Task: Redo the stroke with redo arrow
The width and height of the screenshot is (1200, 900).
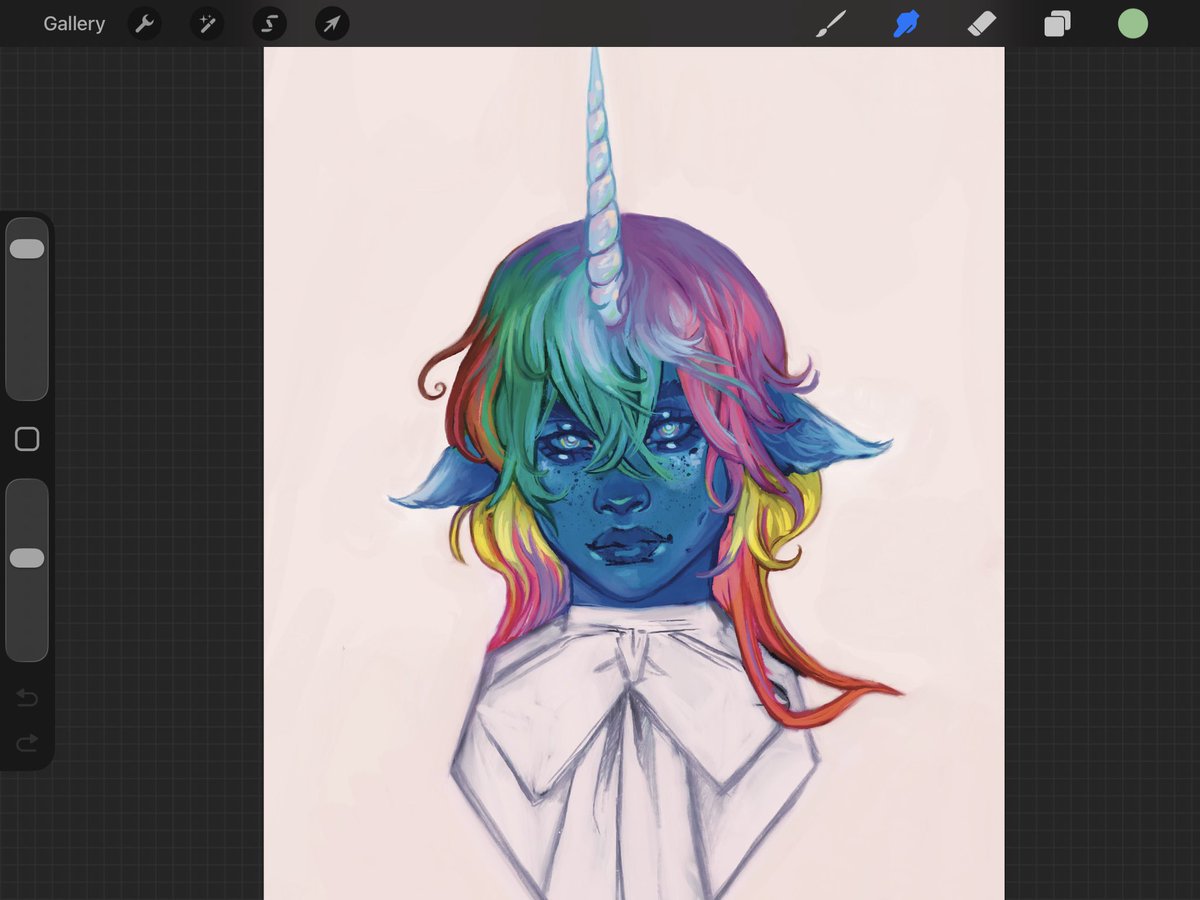Action: [x=27, y=742]
